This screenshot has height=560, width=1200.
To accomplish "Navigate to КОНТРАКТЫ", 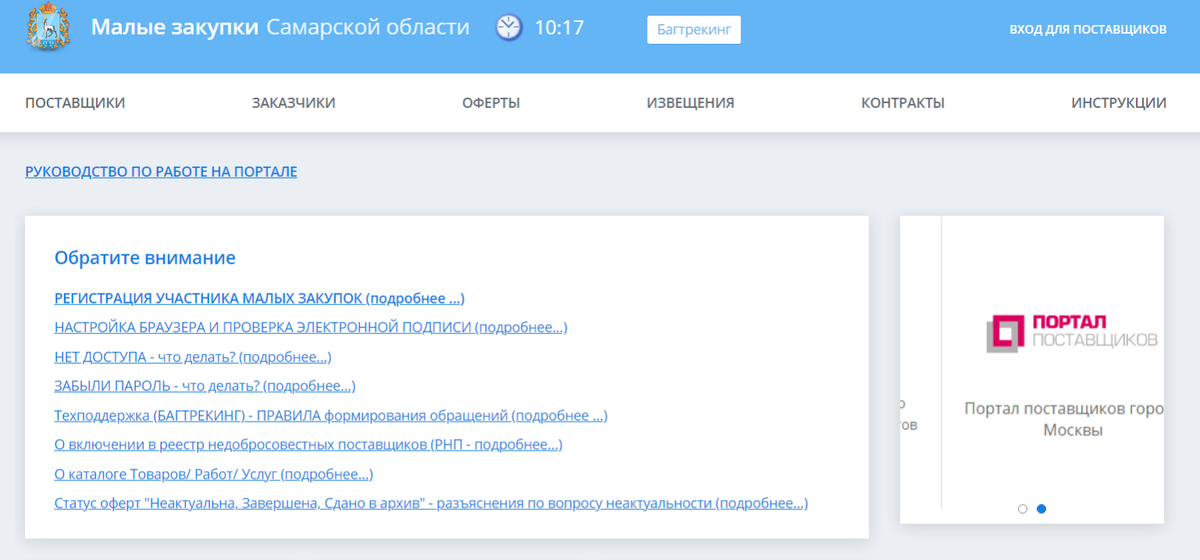I will pyautogui.click(x=903, y=103).
